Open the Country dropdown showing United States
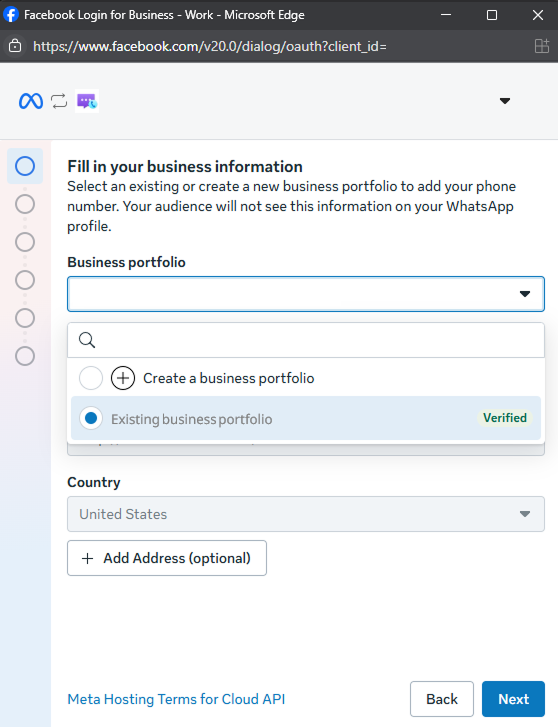The height and width of the screenshot is (727, 558). 306,514
